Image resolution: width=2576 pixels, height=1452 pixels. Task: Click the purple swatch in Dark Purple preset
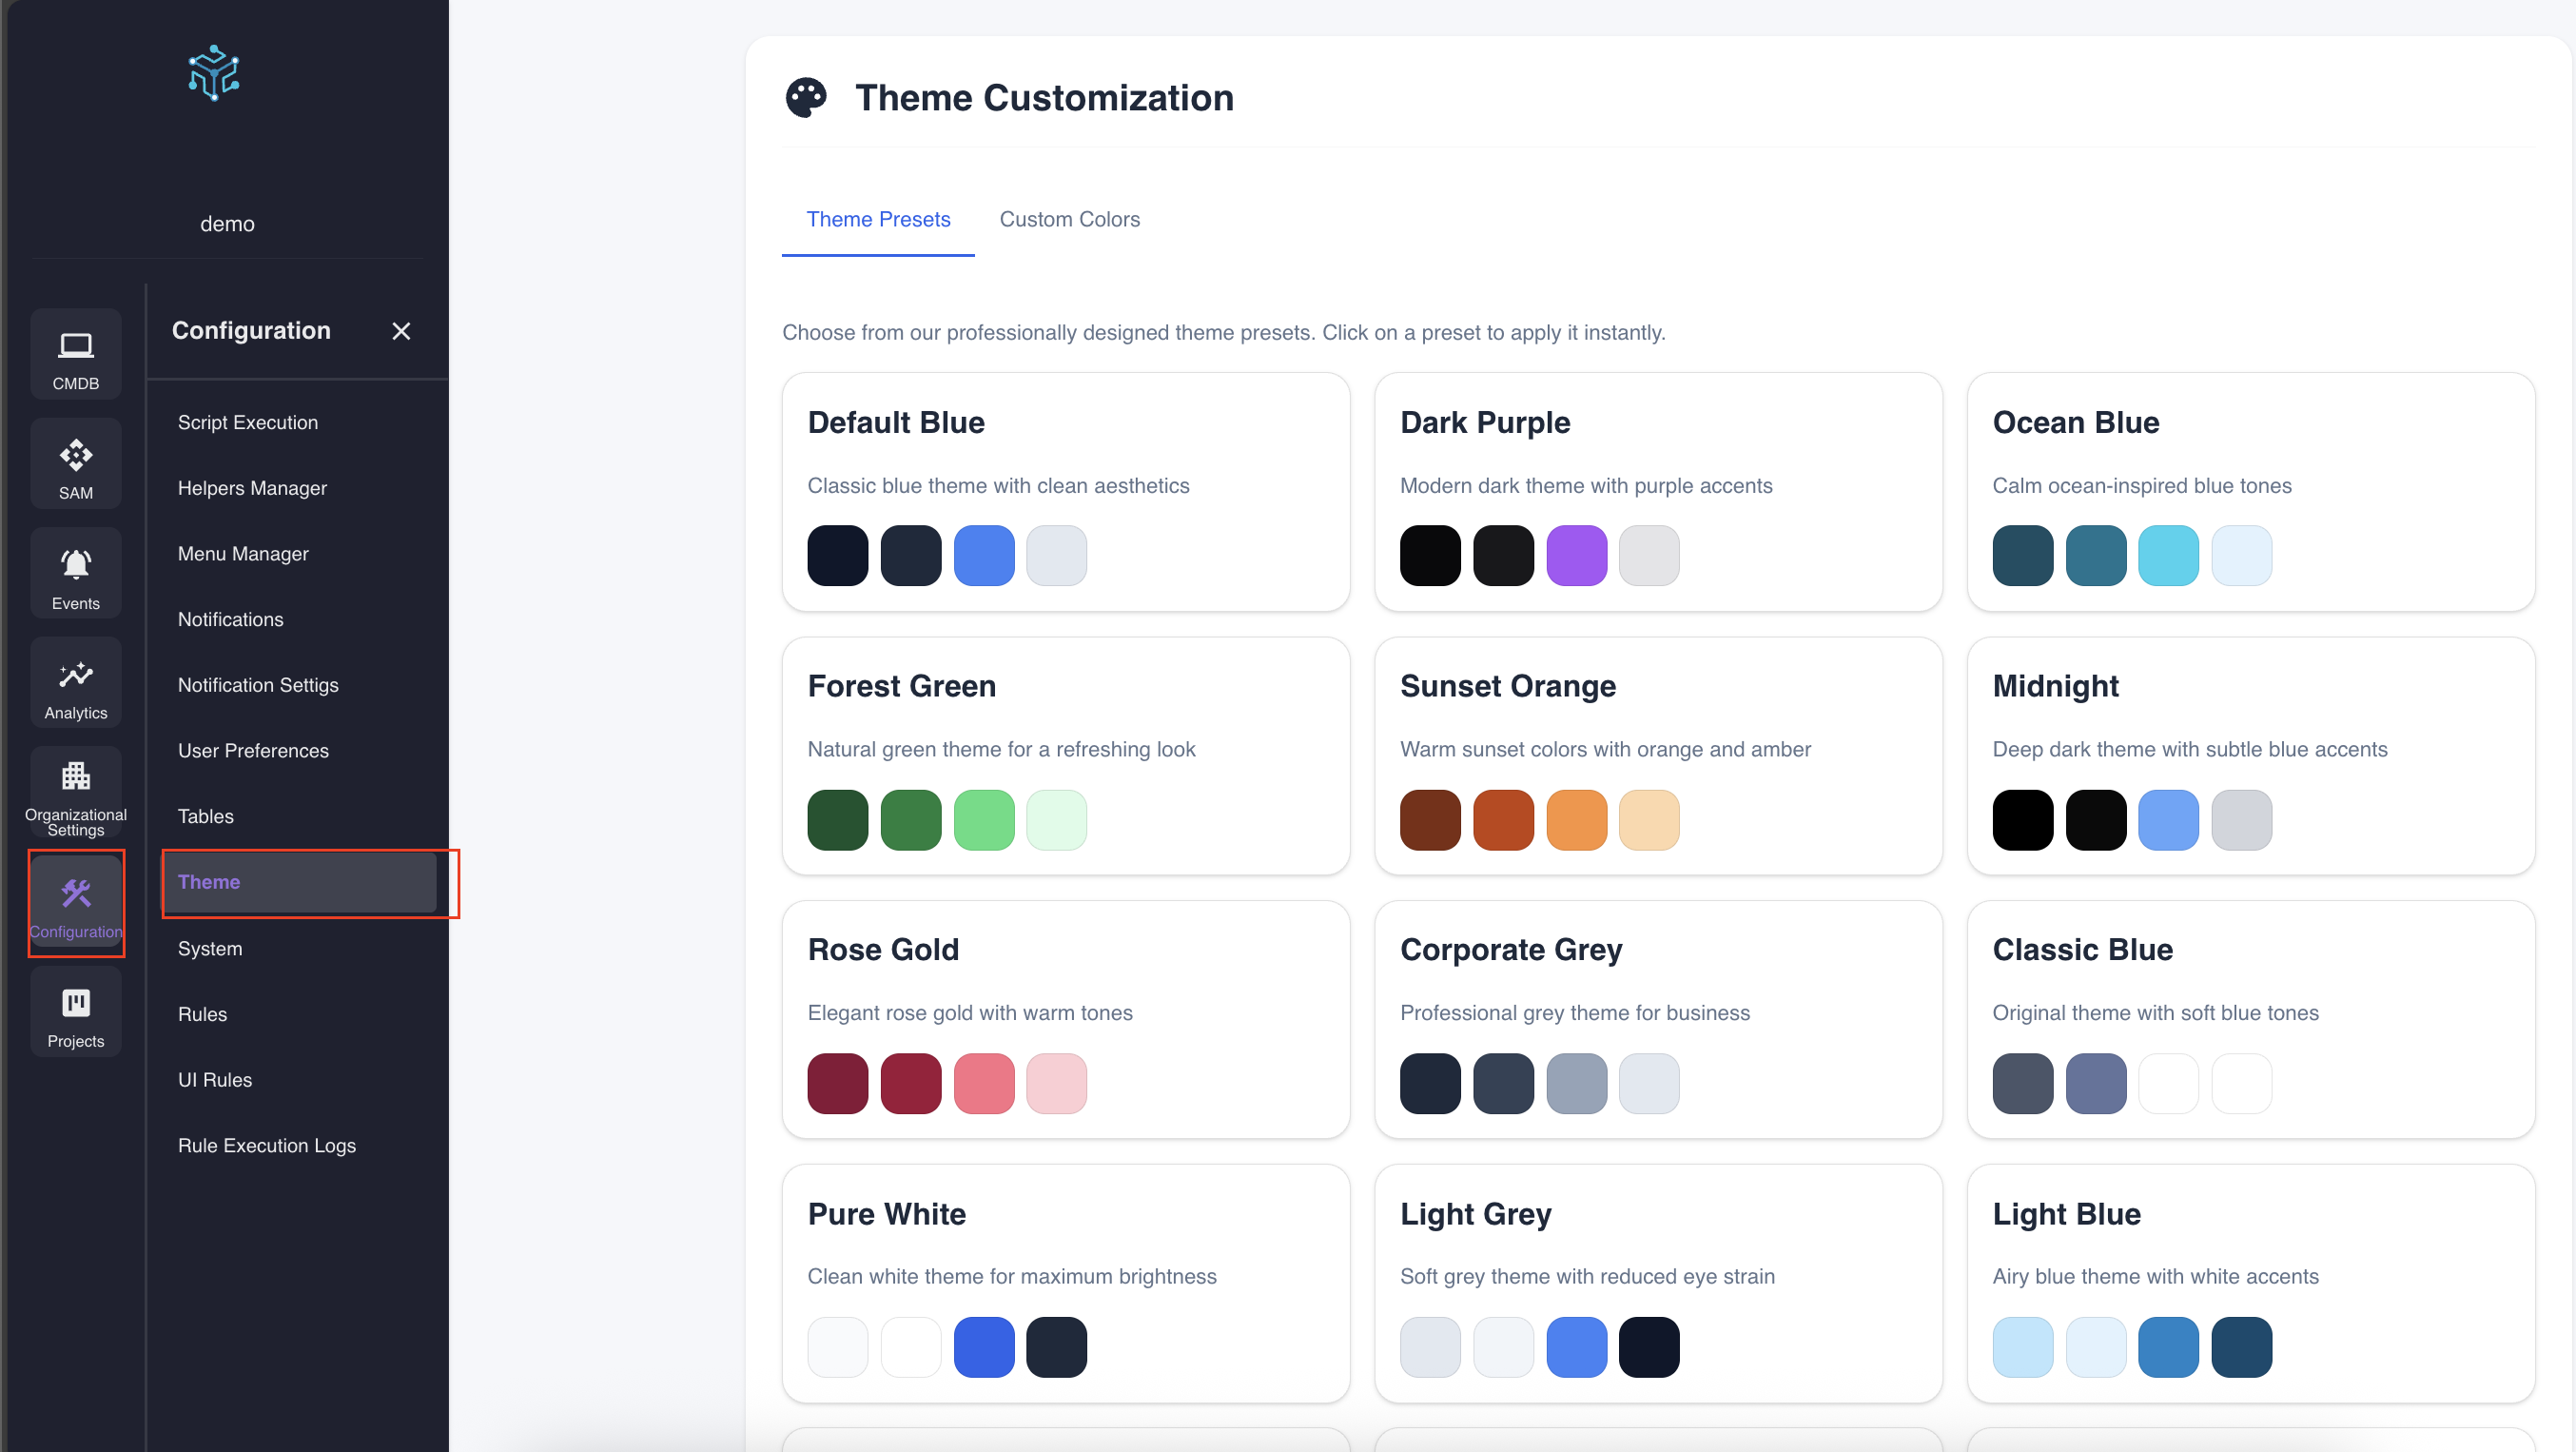[x=1576, y=555]
